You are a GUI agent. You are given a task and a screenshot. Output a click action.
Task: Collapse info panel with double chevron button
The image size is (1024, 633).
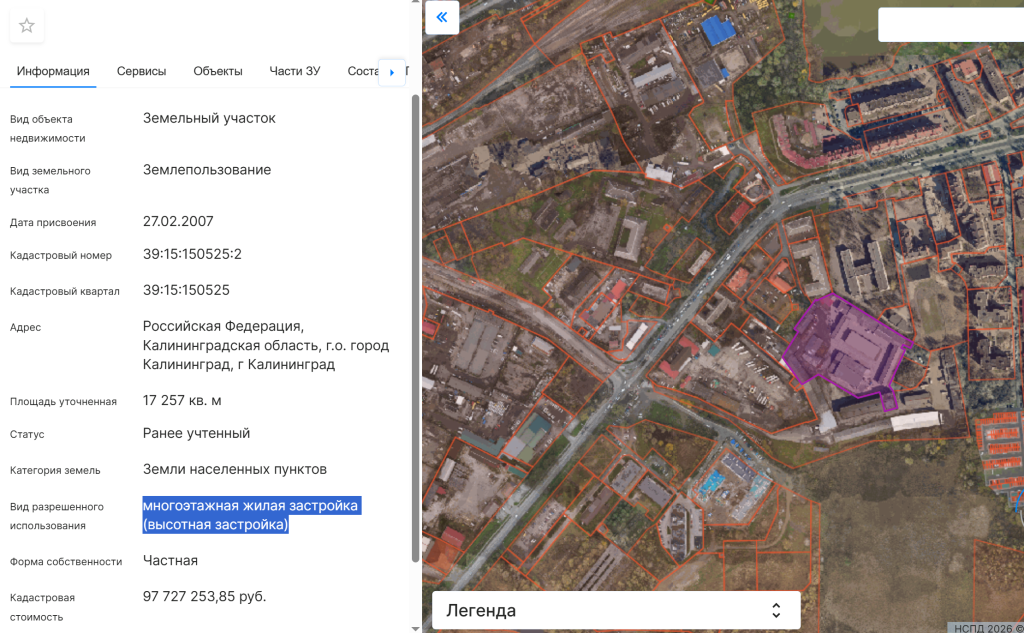point(442,18)
